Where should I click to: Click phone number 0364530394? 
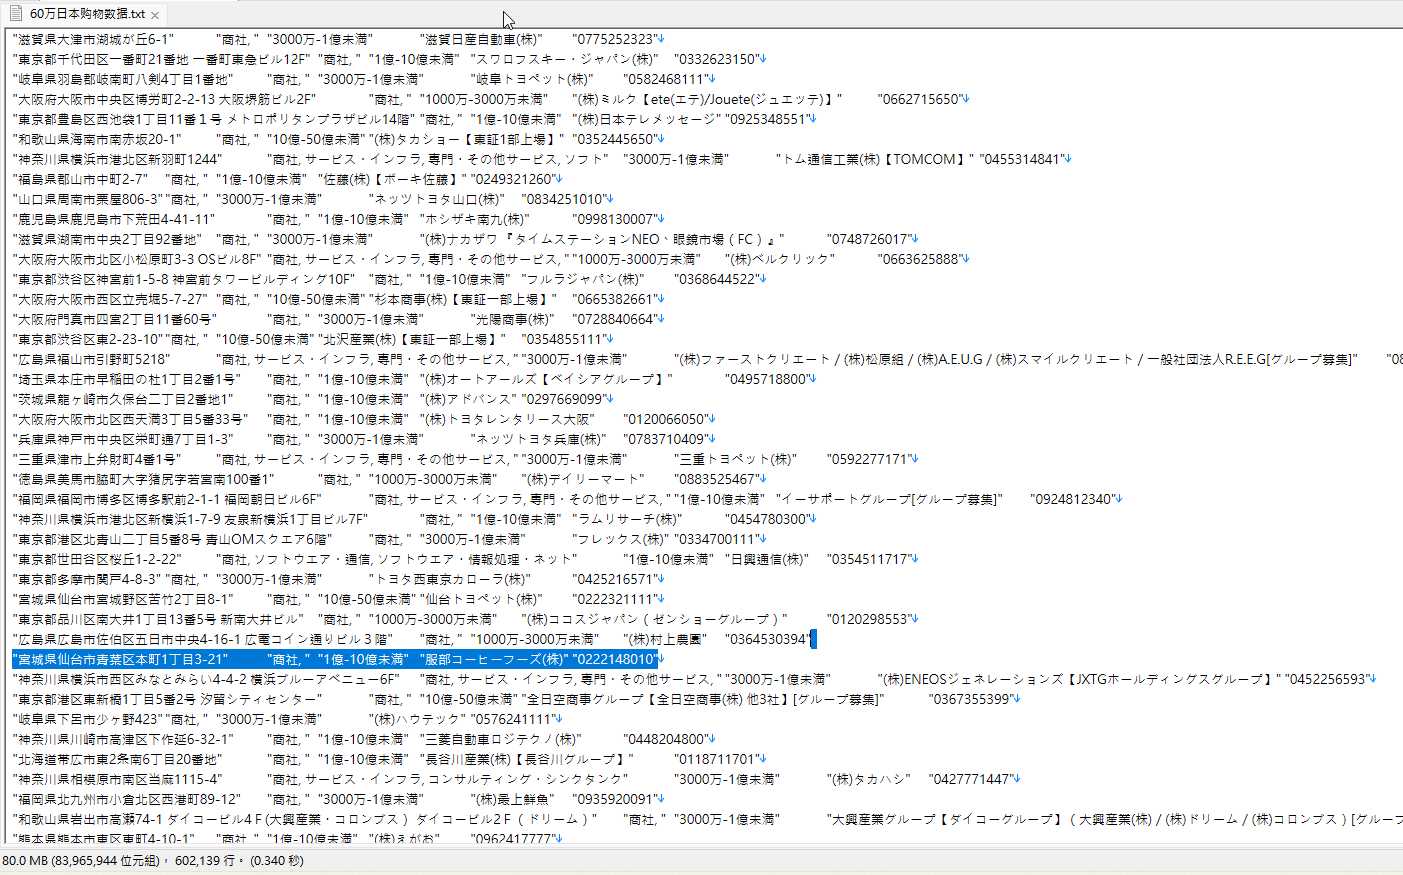point(767,639)
